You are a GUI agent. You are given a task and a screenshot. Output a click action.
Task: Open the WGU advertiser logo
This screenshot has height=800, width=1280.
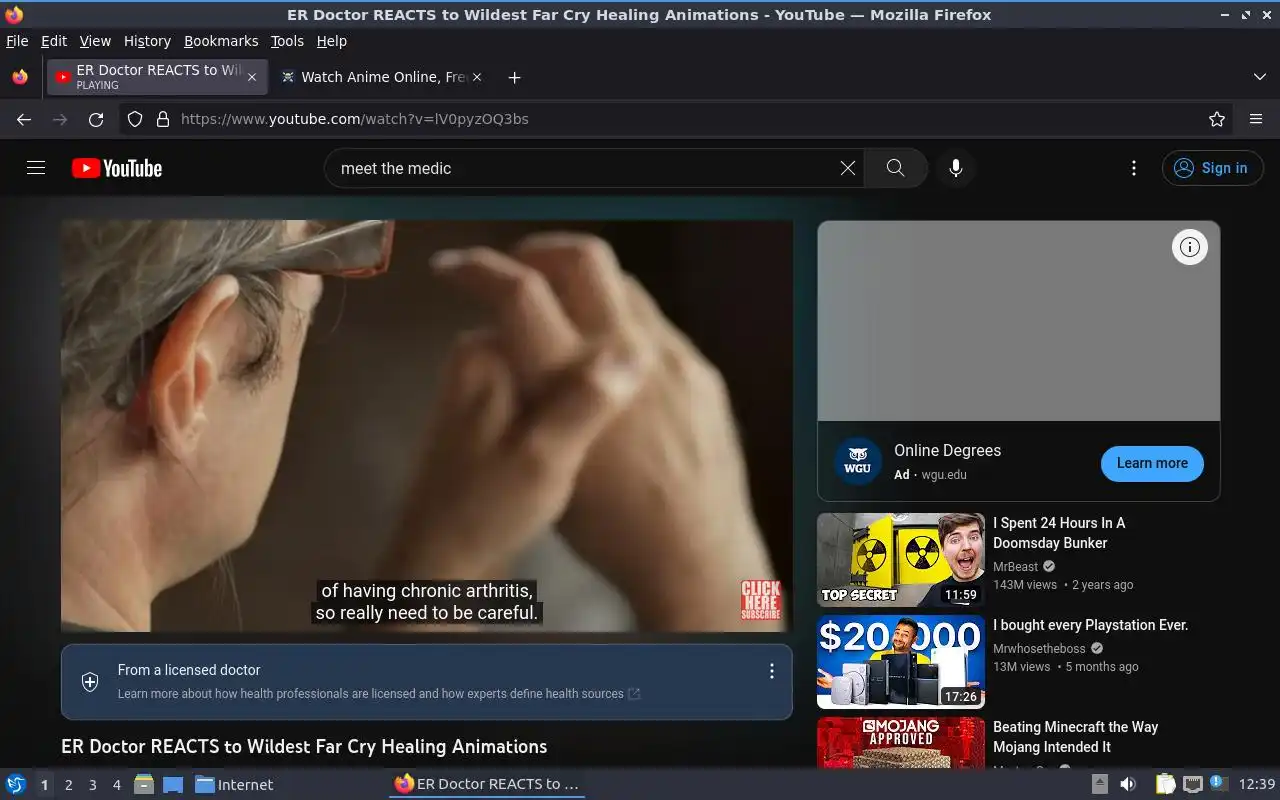pyautogui.click(x=857, y=462)
